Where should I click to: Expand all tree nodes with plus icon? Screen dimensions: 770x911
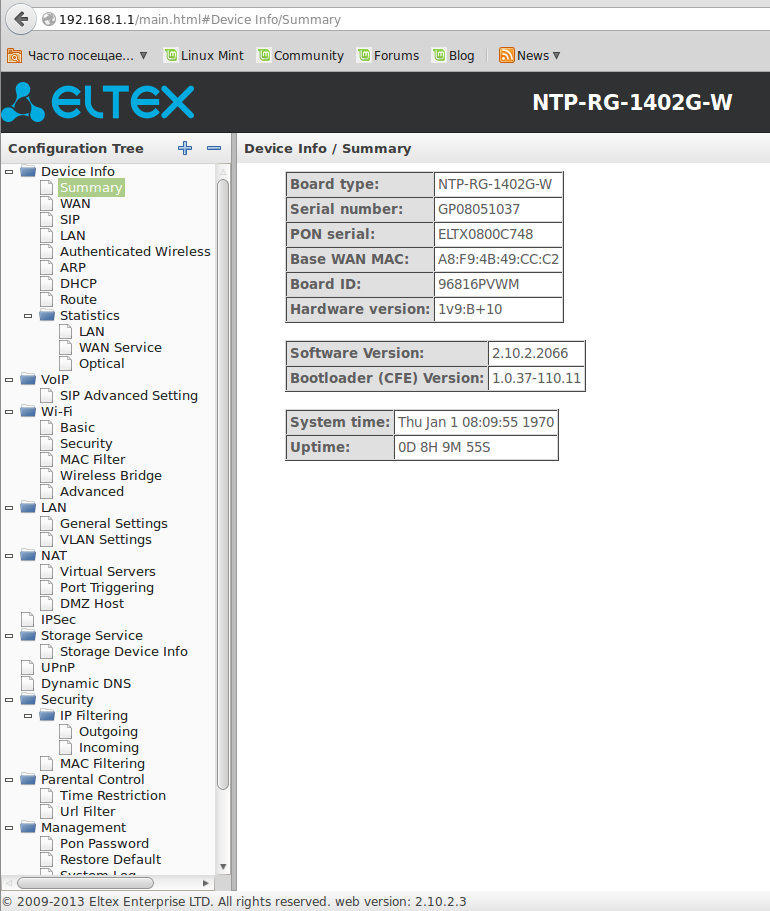pos(185,148)
